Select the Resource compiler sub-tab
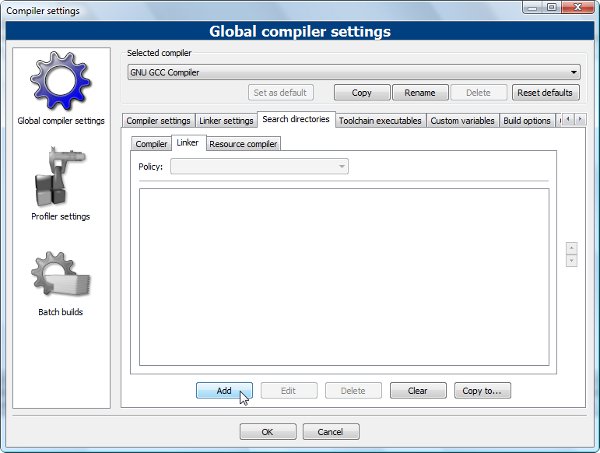This screenshot has height=453, width=600. [x=243, y=144]
